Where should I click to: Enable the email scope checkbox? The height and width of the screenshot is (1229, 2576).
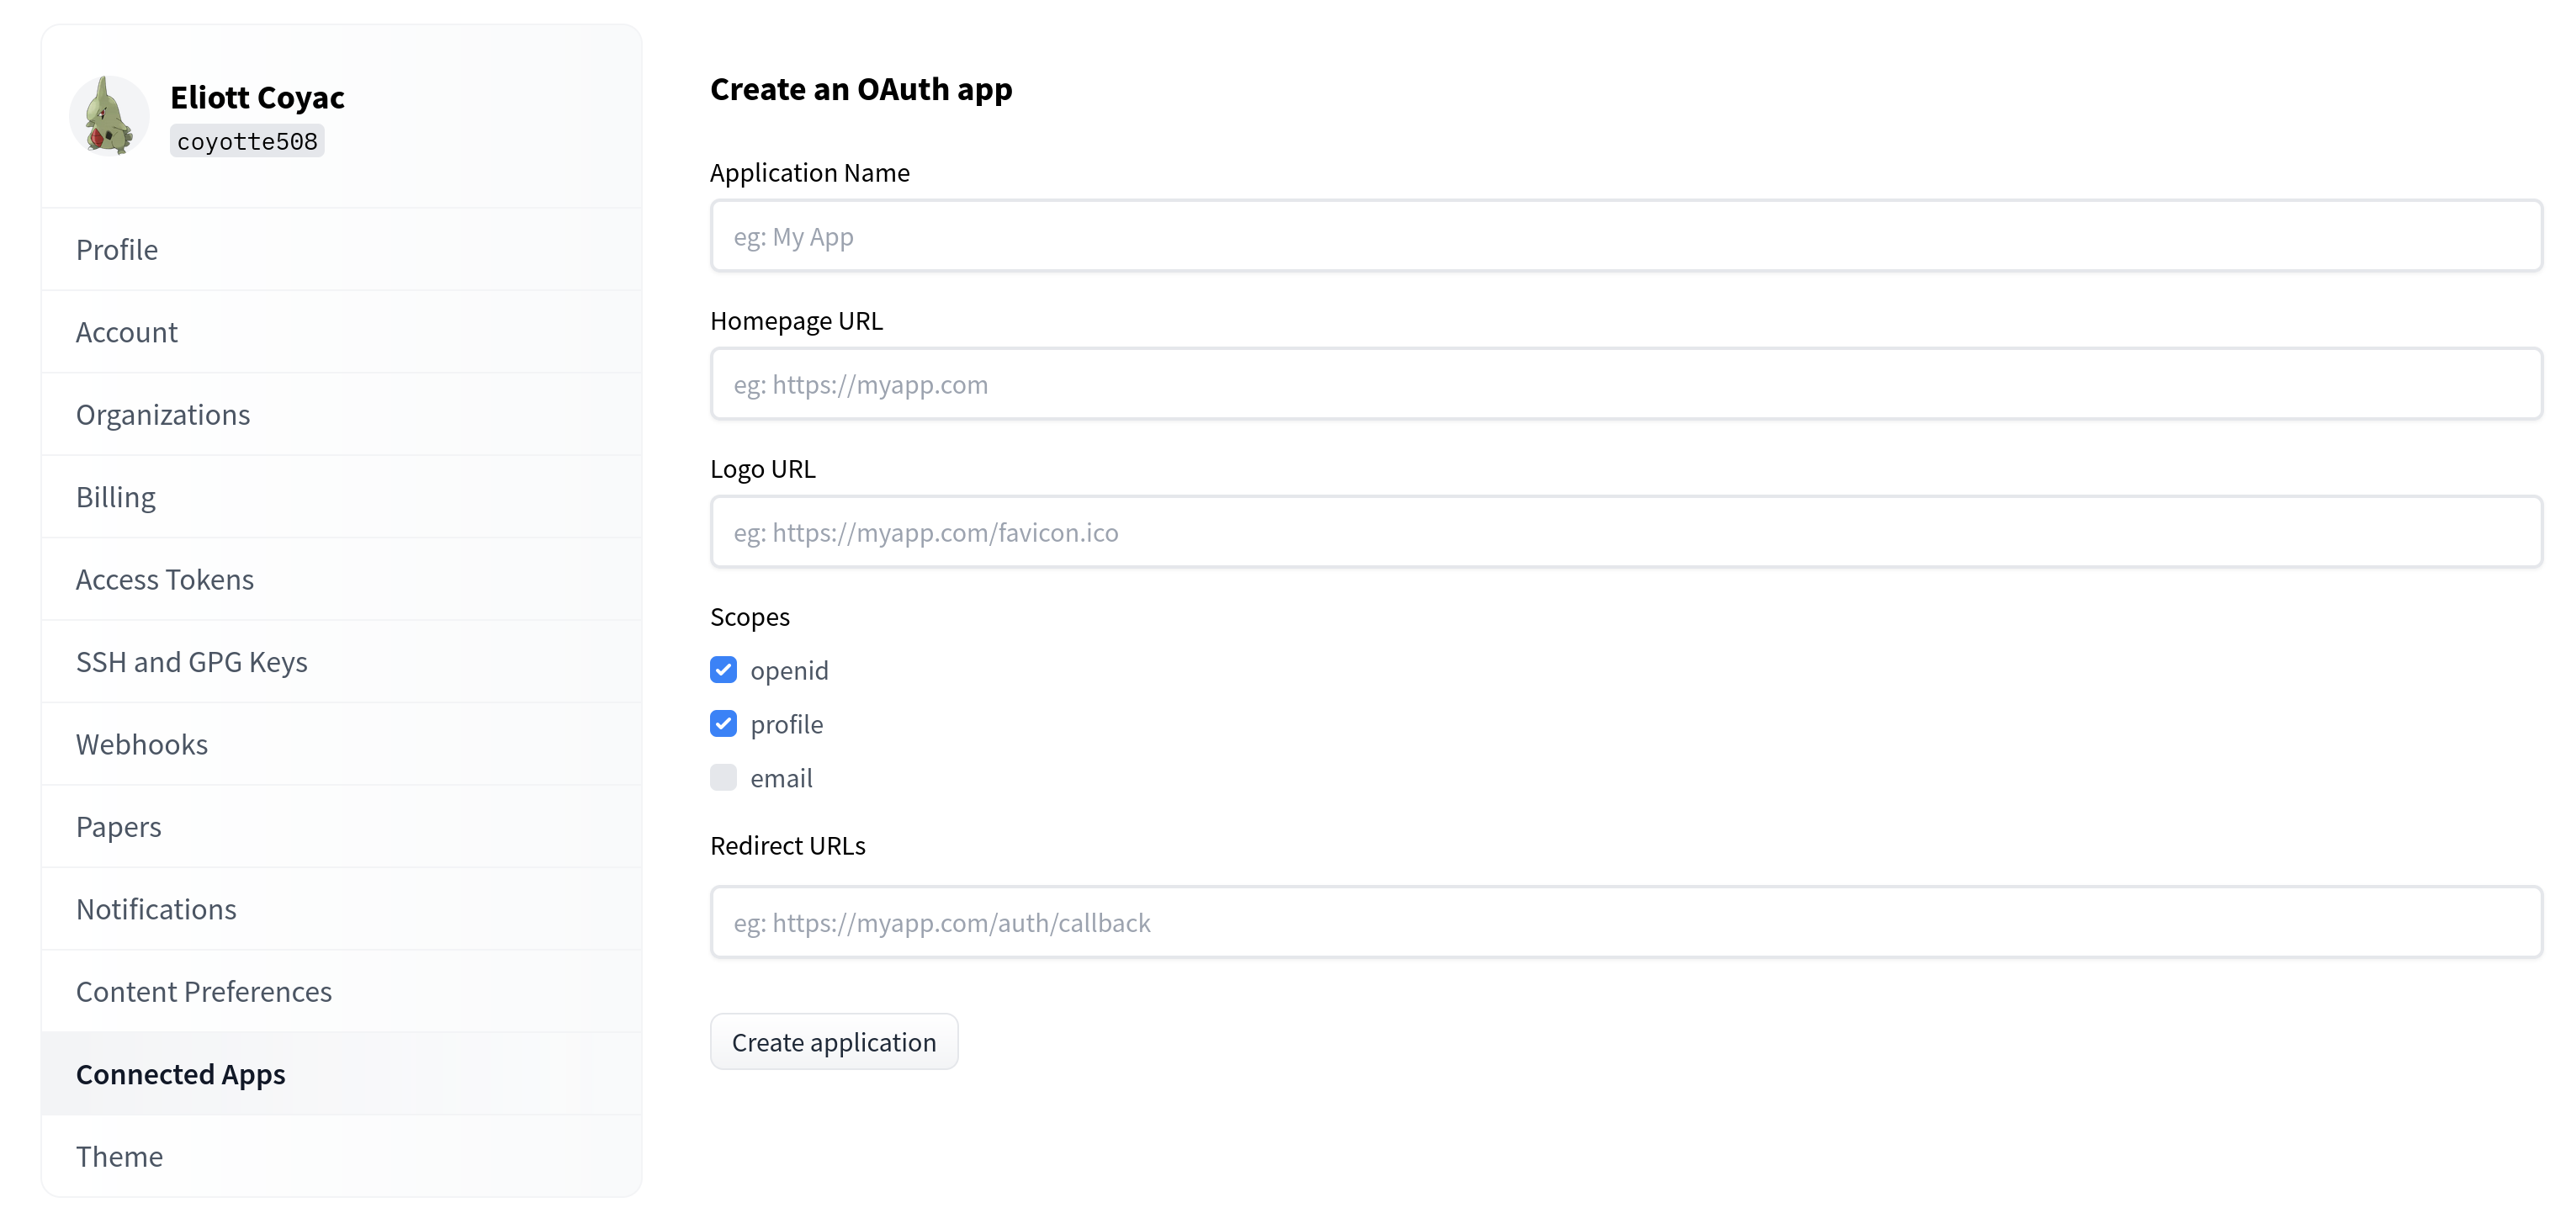coord(723,778)
